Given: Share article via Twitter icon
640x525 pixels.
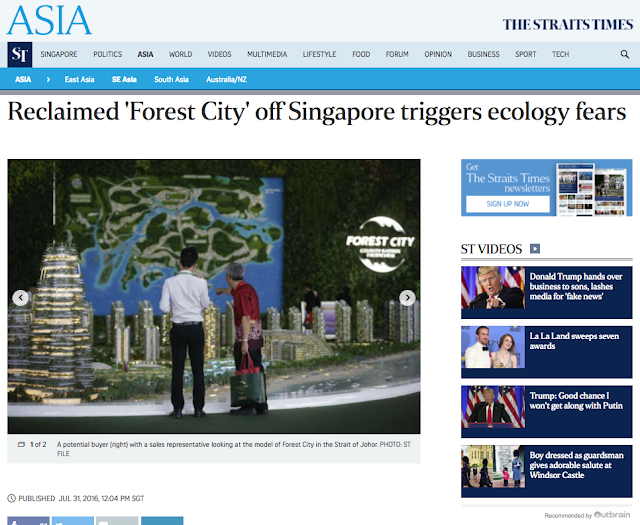Looking at the screenshot, I should pyautogui.click(x=73, y=521).
